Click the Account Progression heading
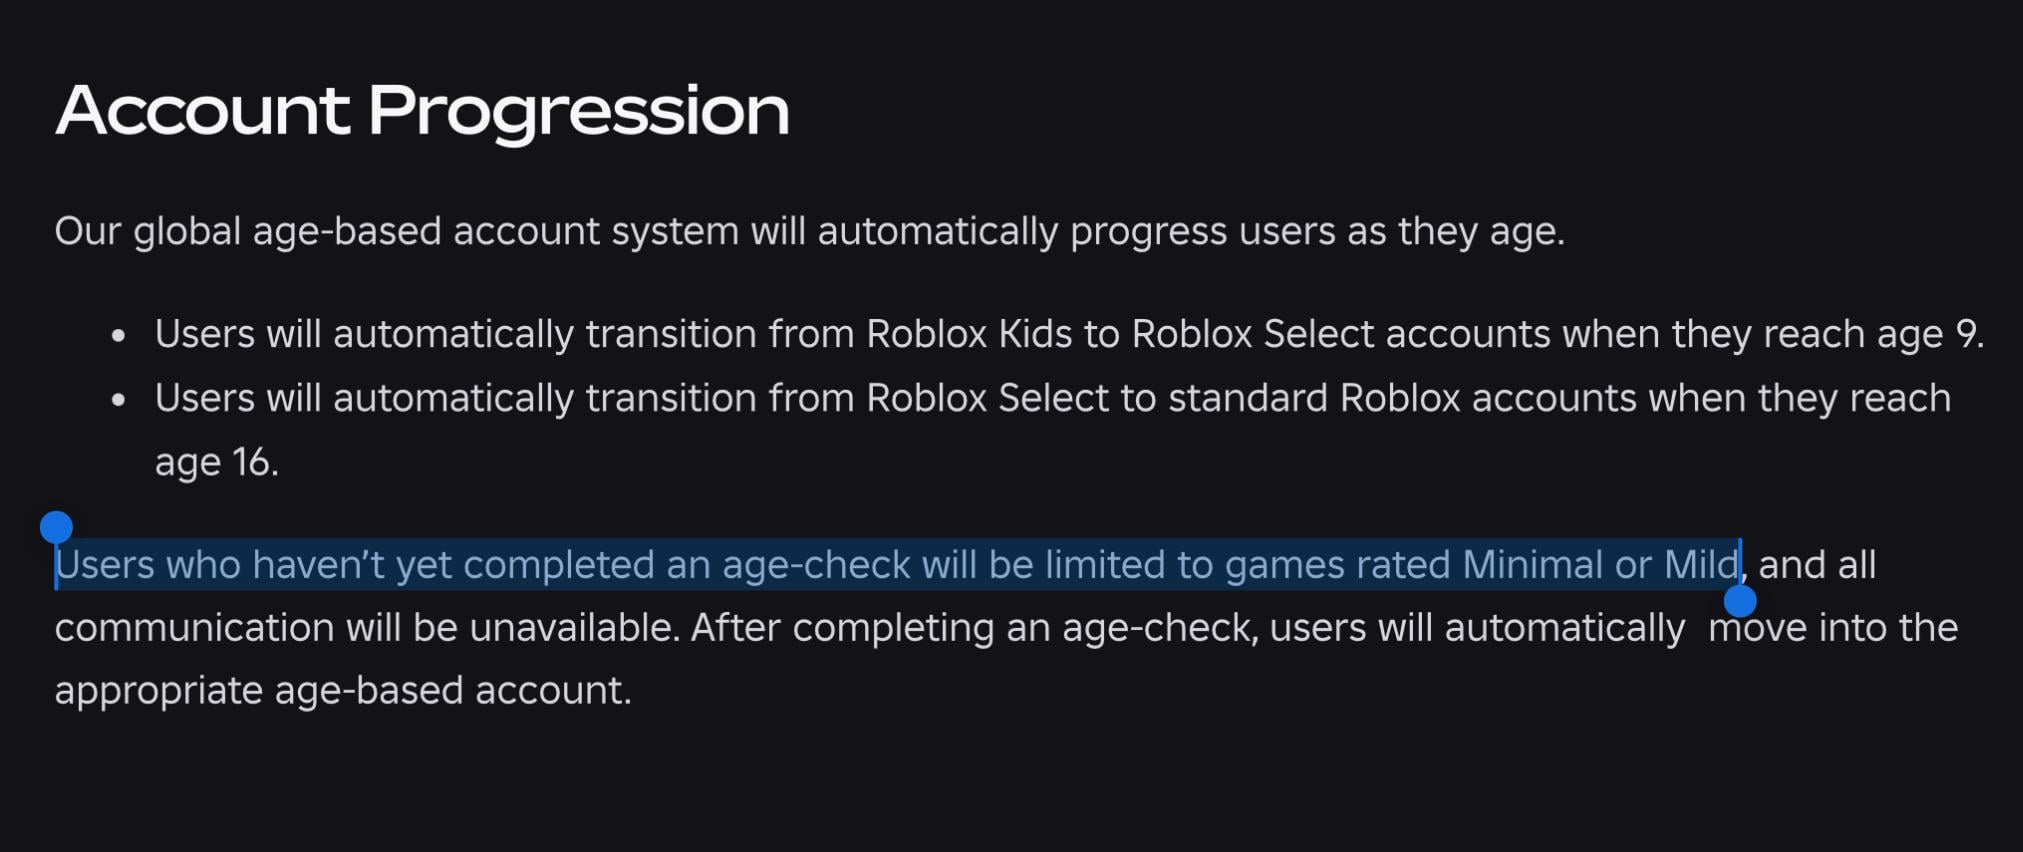 422,110
